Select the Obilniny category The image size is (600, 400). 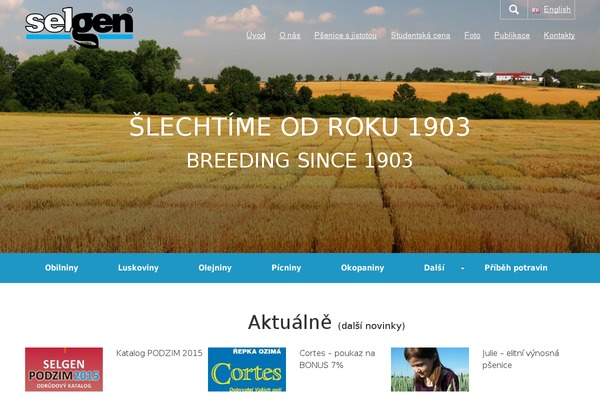tap(61, 268)
